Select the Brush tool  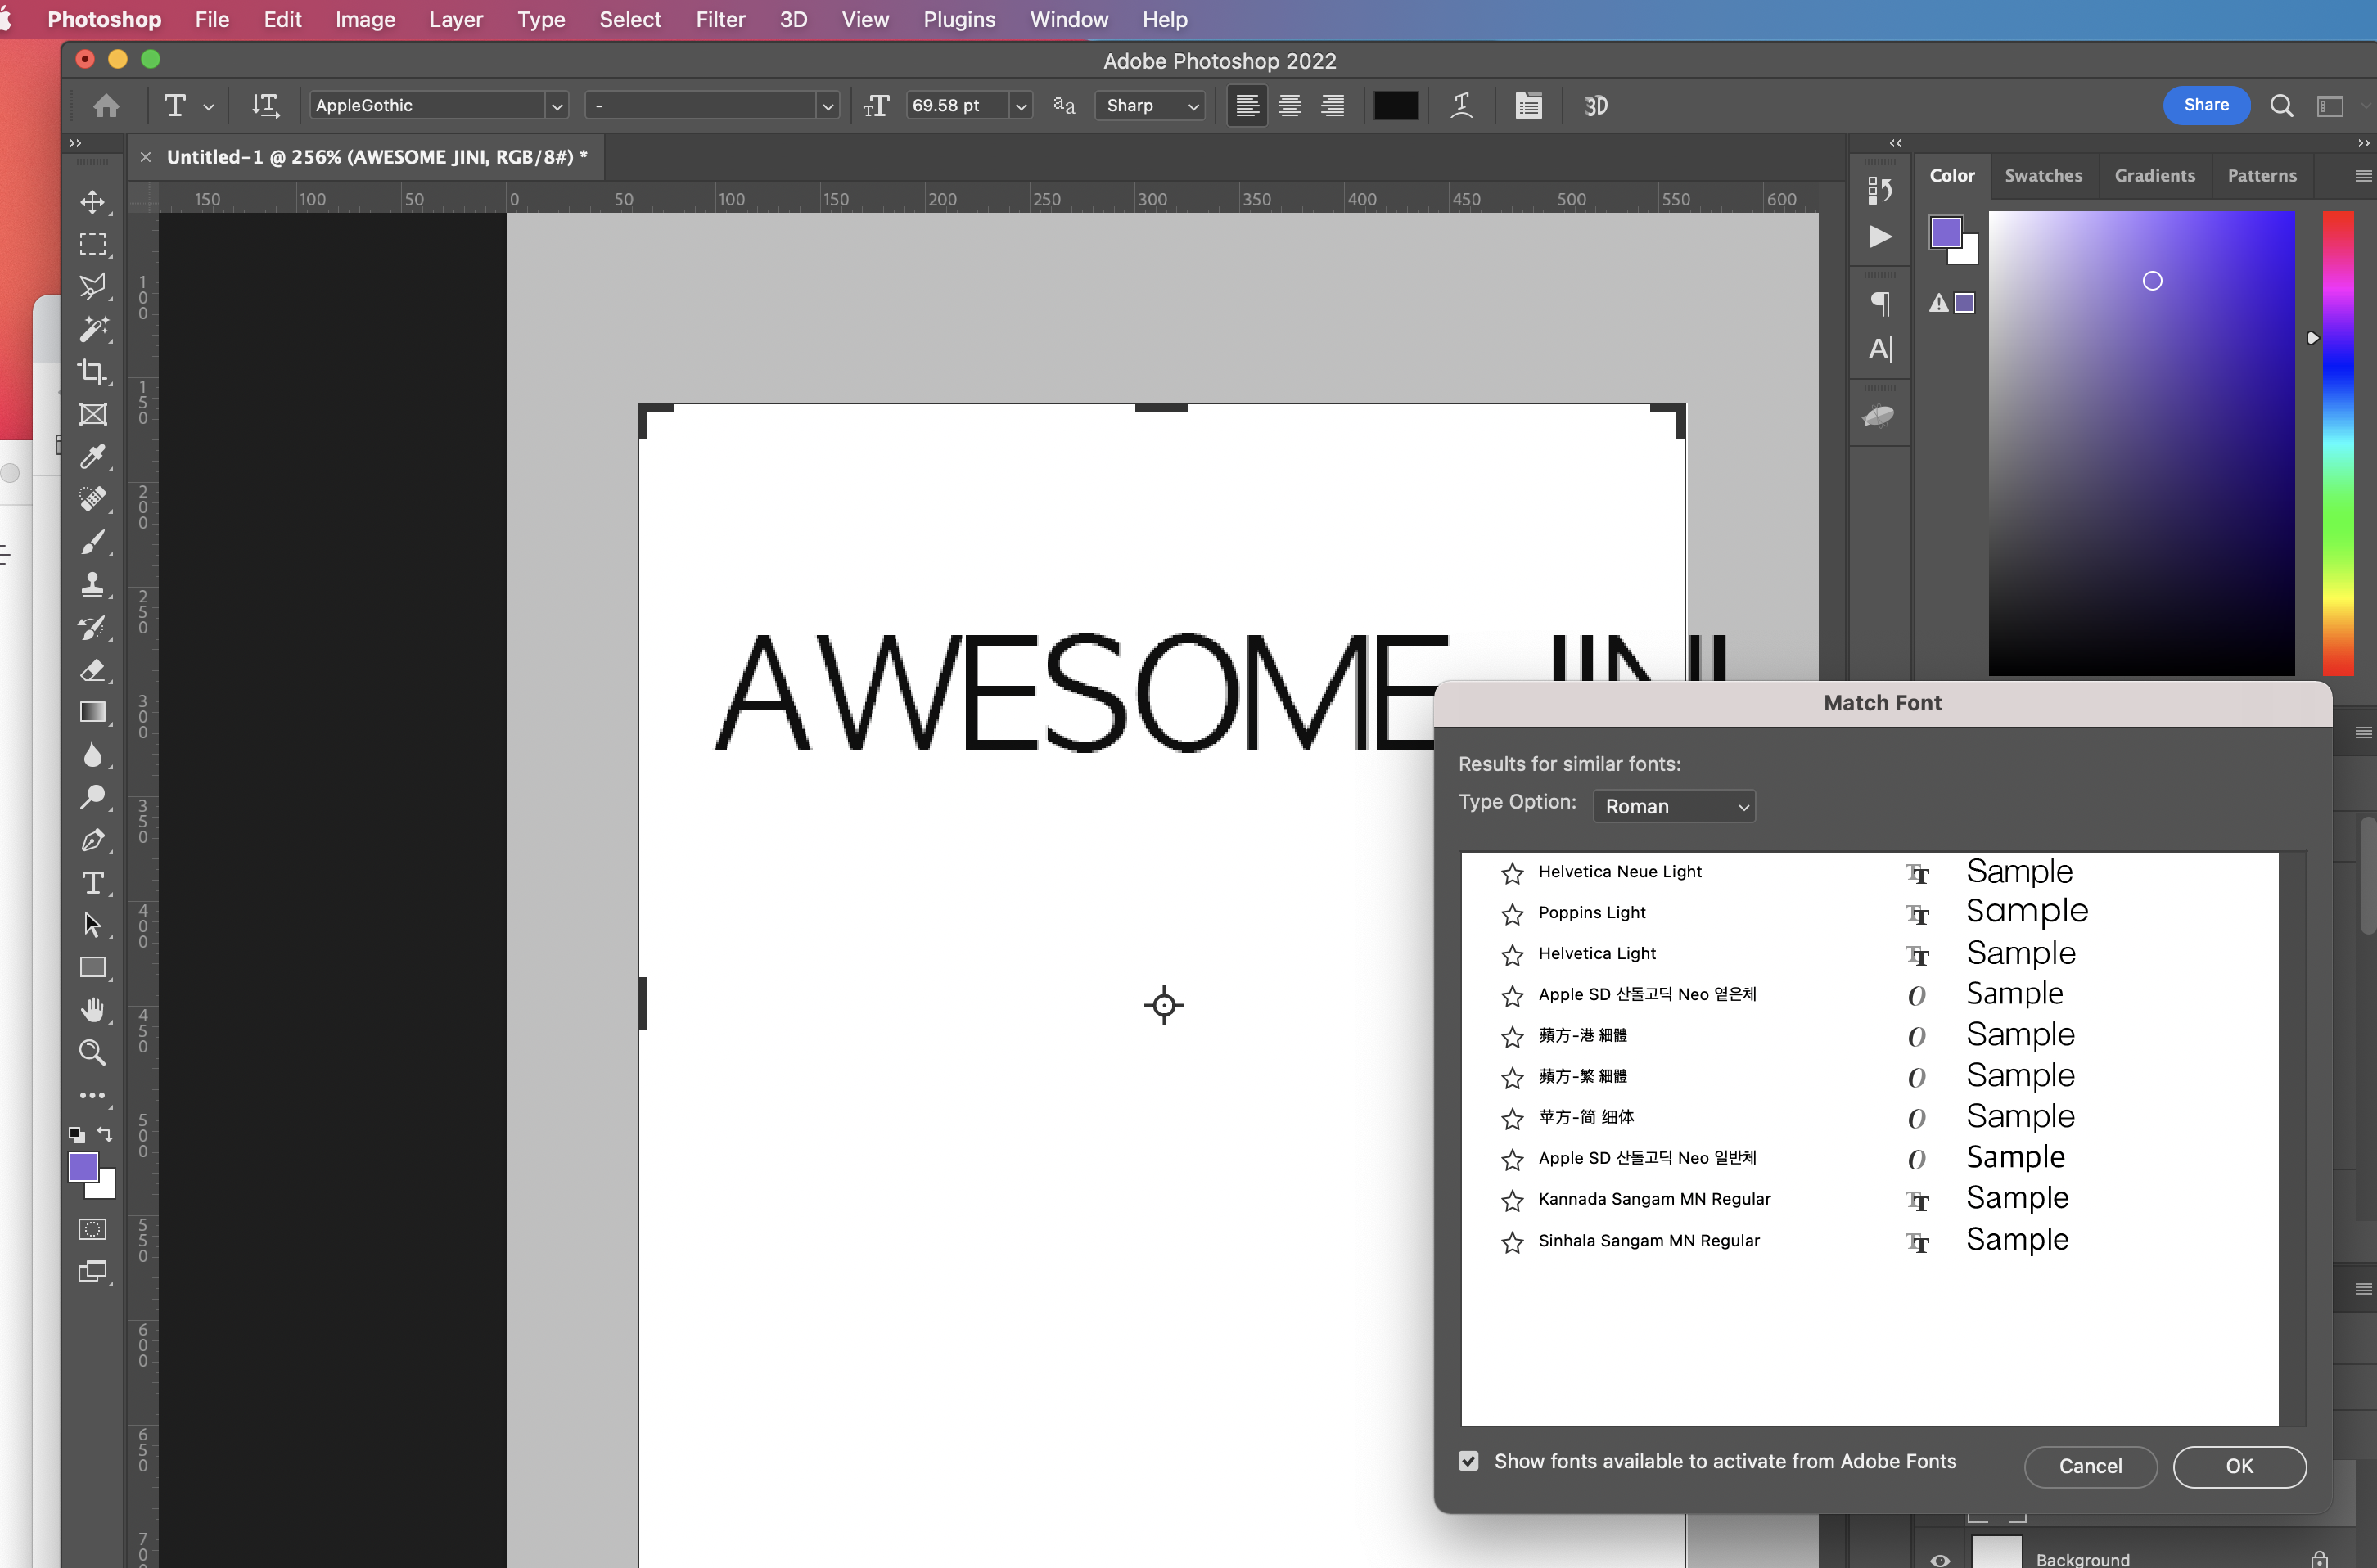coord(93,542)
